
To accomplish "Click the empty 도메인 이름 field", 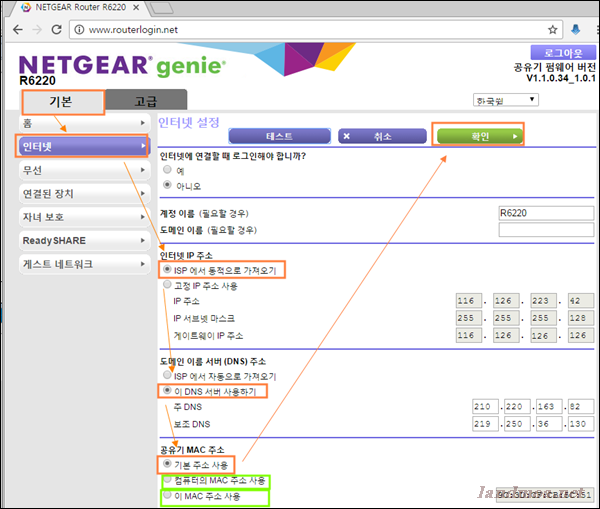I will (x=546, y=230).
